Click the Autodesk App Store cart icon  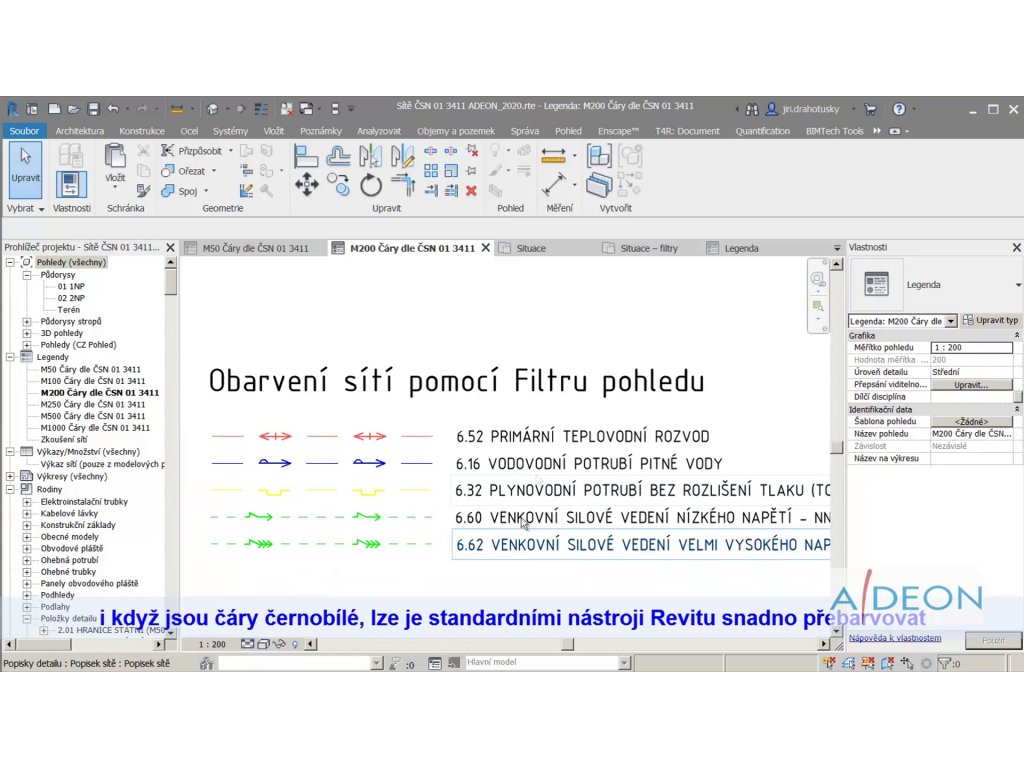click(870, 109)
